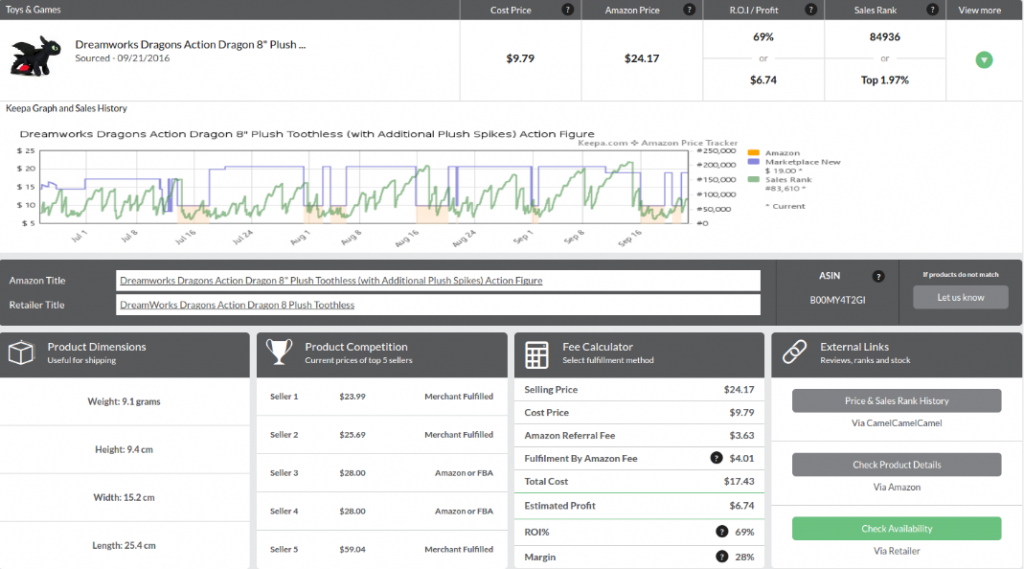
Task: Click the External Links chain icon
Action: (795, 352)
